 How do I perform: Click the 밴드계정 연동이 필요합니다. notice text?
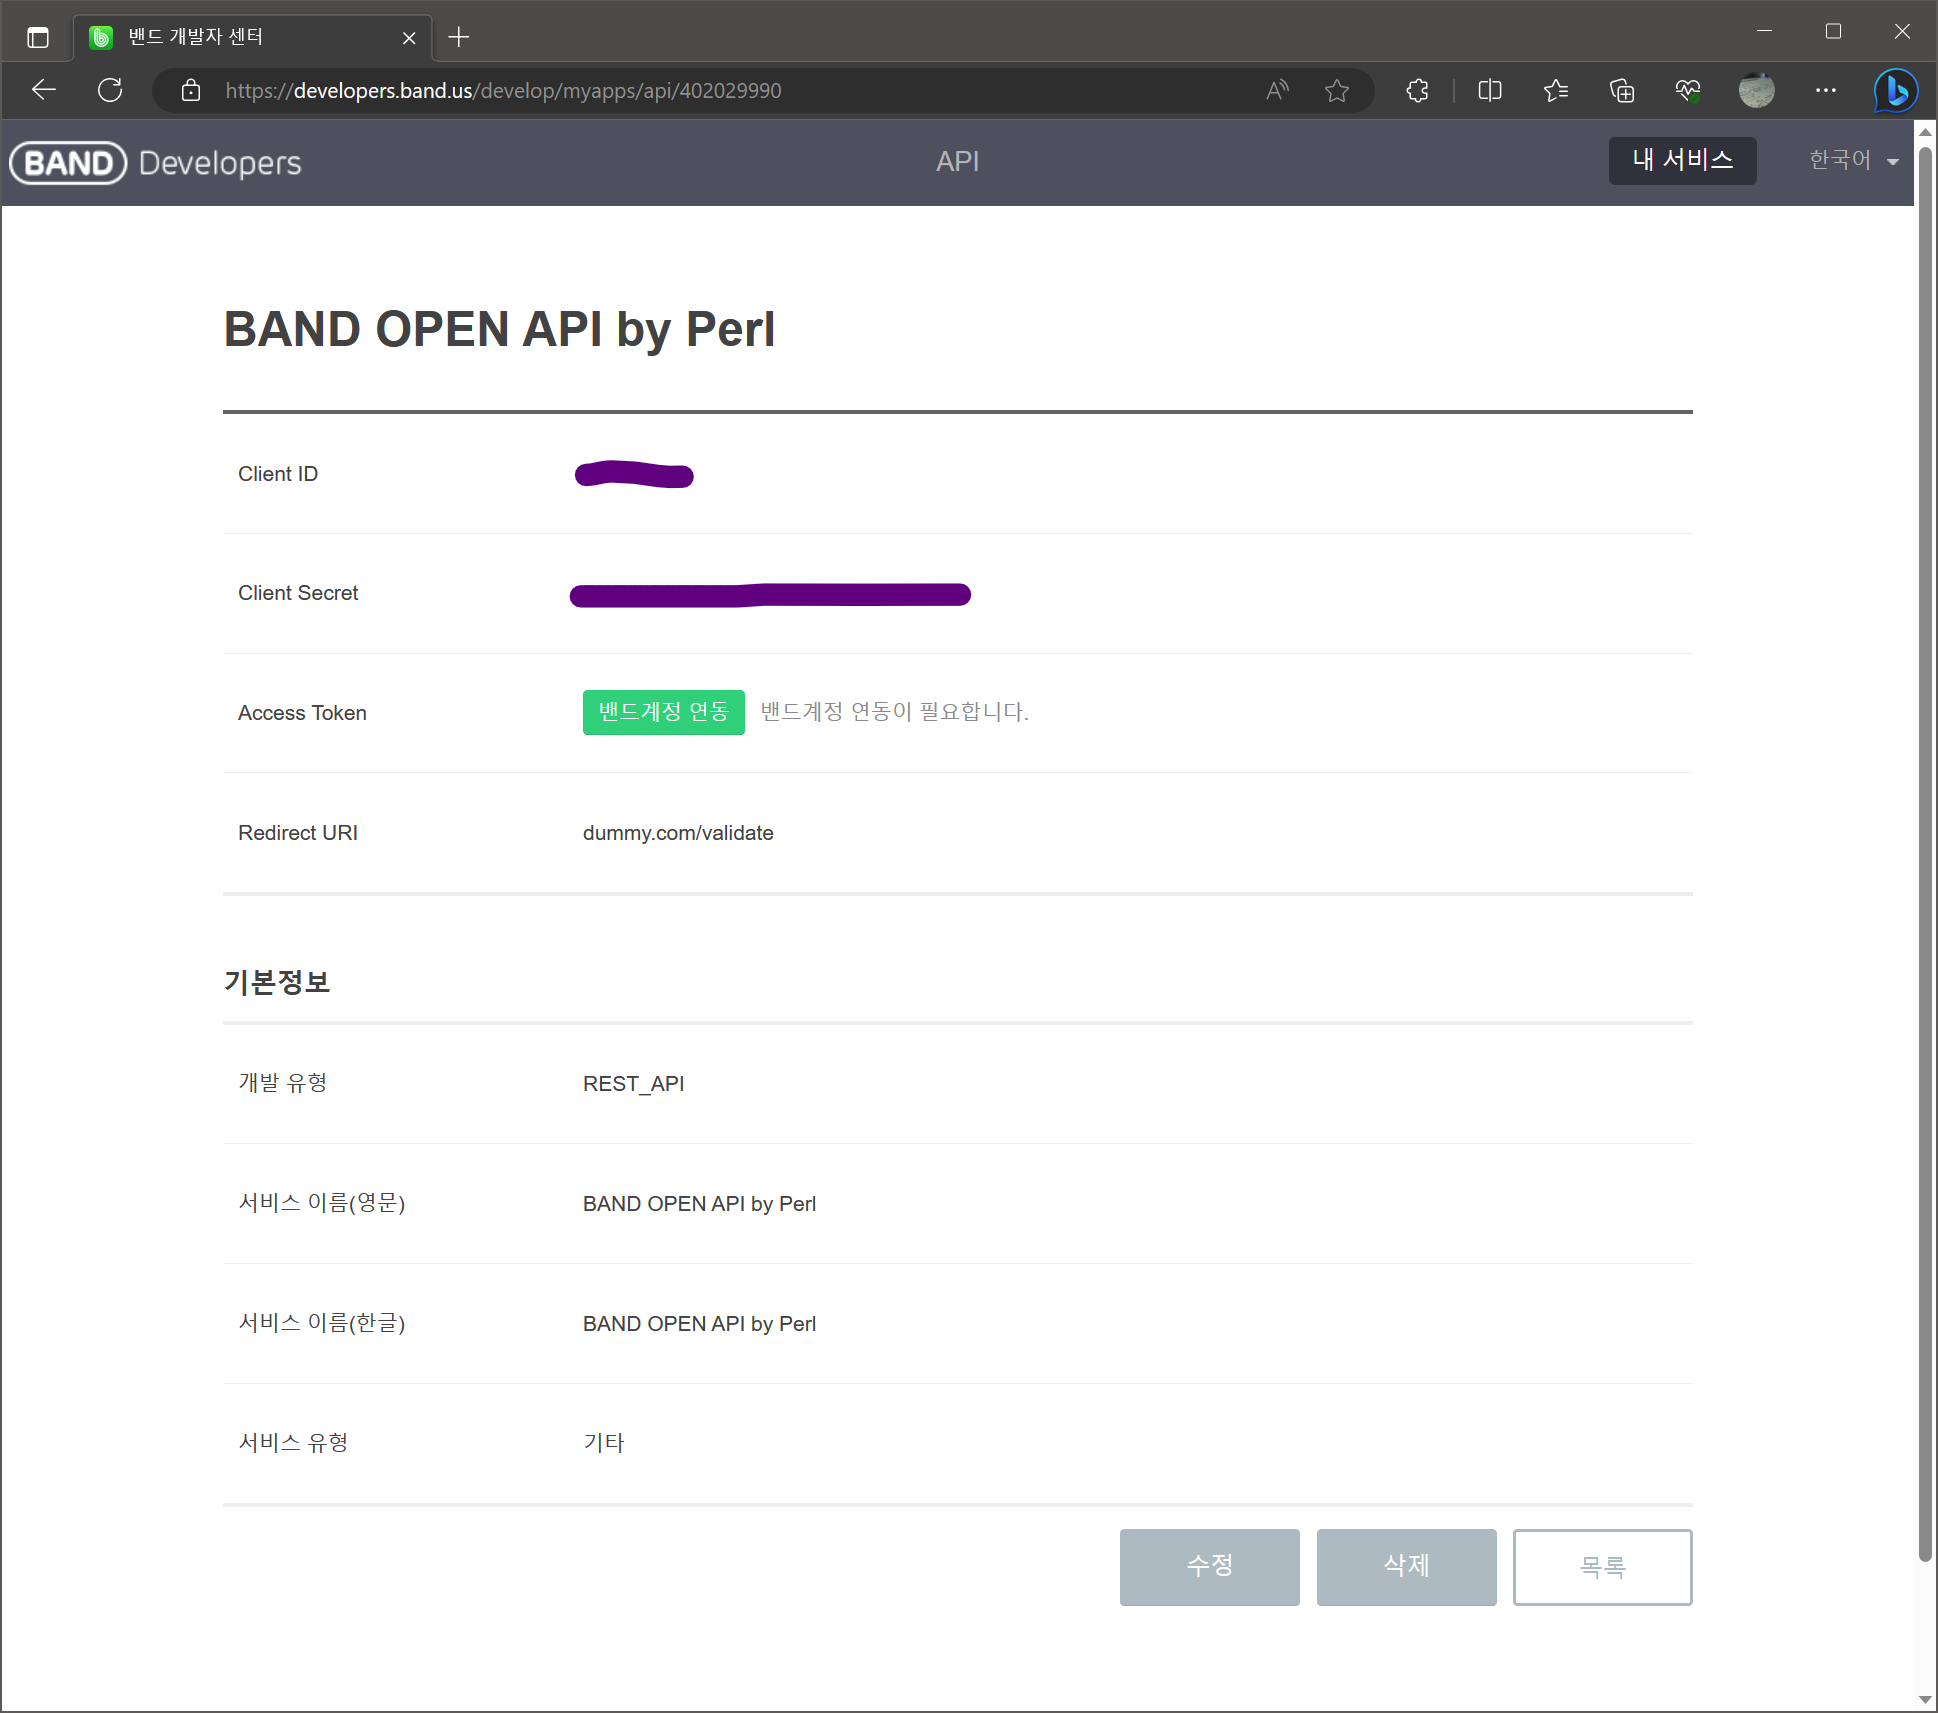[895, 712]
